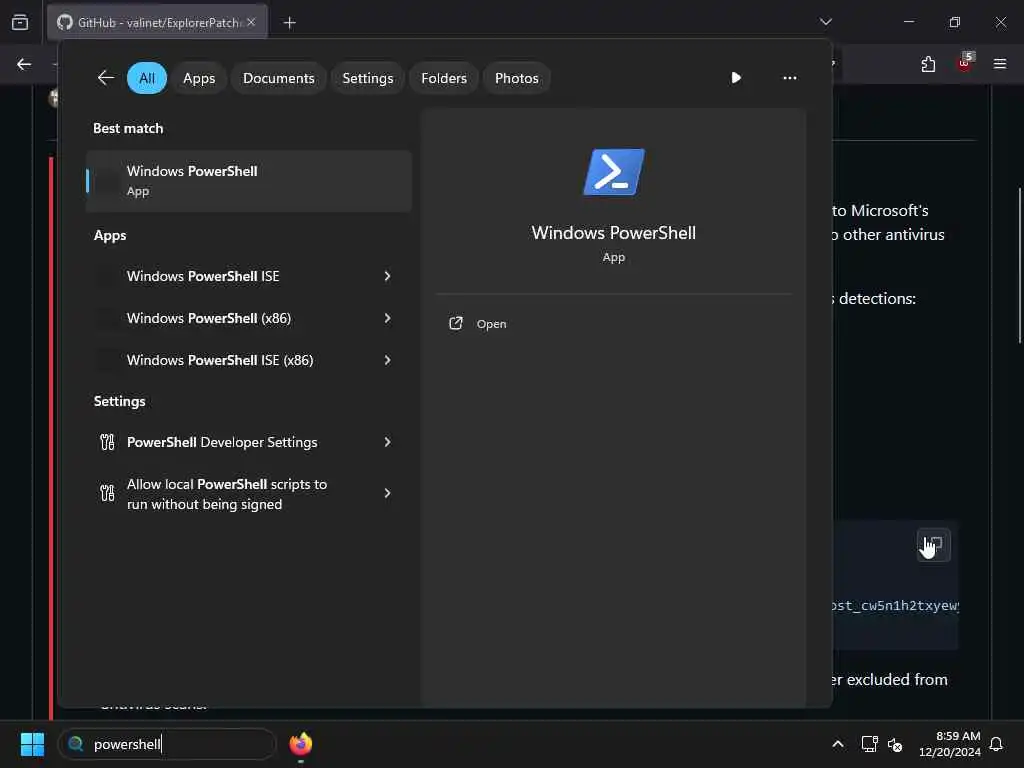The image size is (1024, 768).
Task: Copy the code block on GitHub page
Action: [x=934, y=545]
